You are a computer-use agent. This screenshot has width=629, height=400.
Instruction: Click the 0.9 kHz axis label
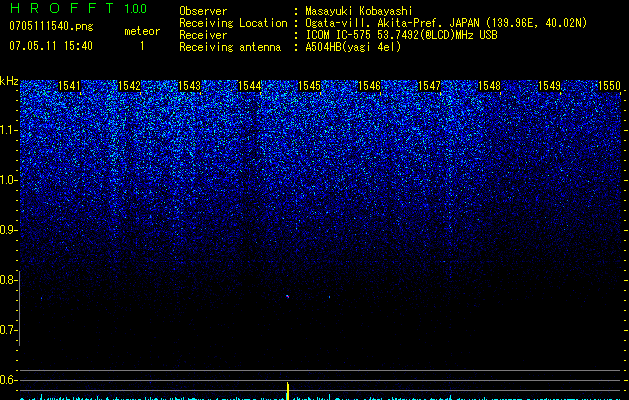point(8,230)
